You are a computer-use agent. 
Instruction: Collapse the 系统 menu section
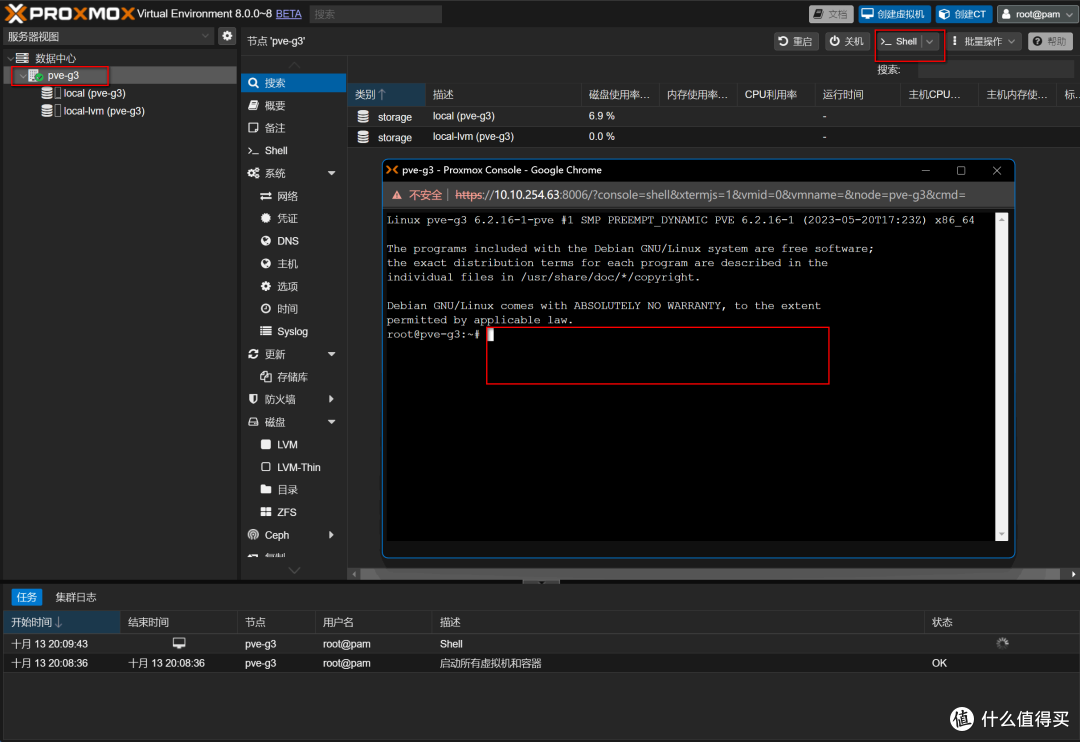331,173
